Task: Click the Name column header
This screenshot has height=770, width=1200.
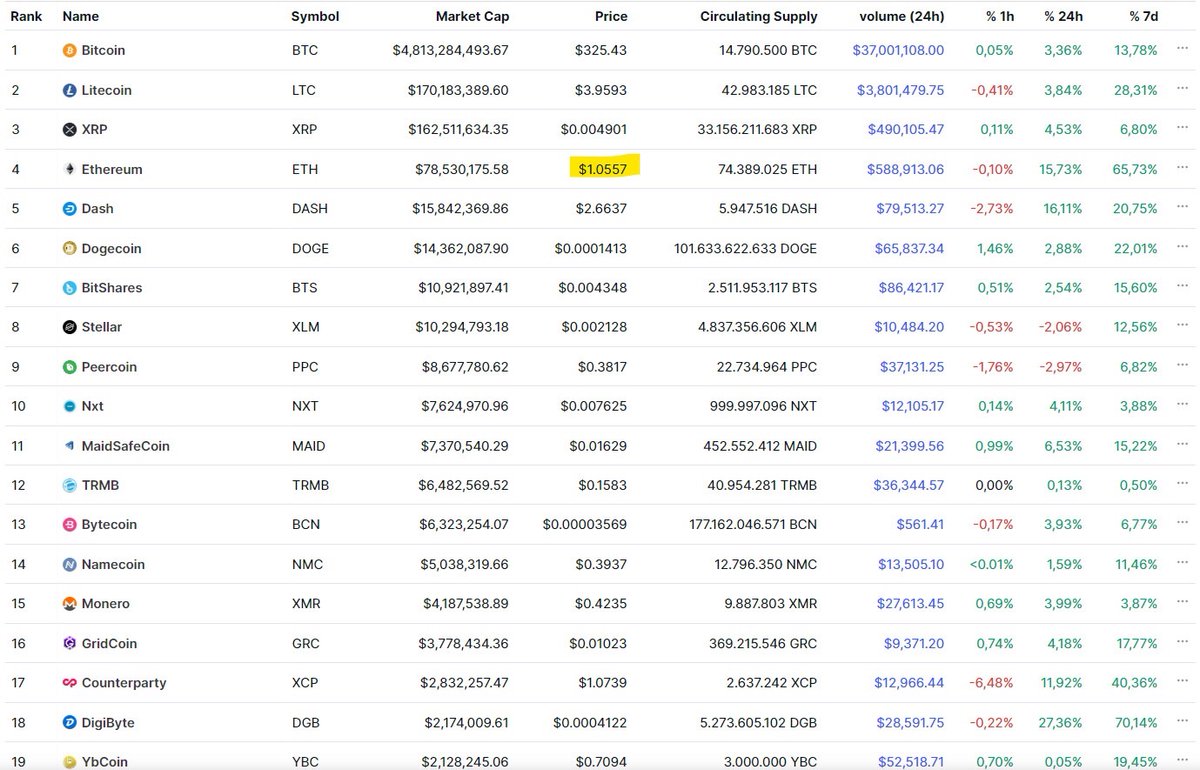Action: (80, 16)
